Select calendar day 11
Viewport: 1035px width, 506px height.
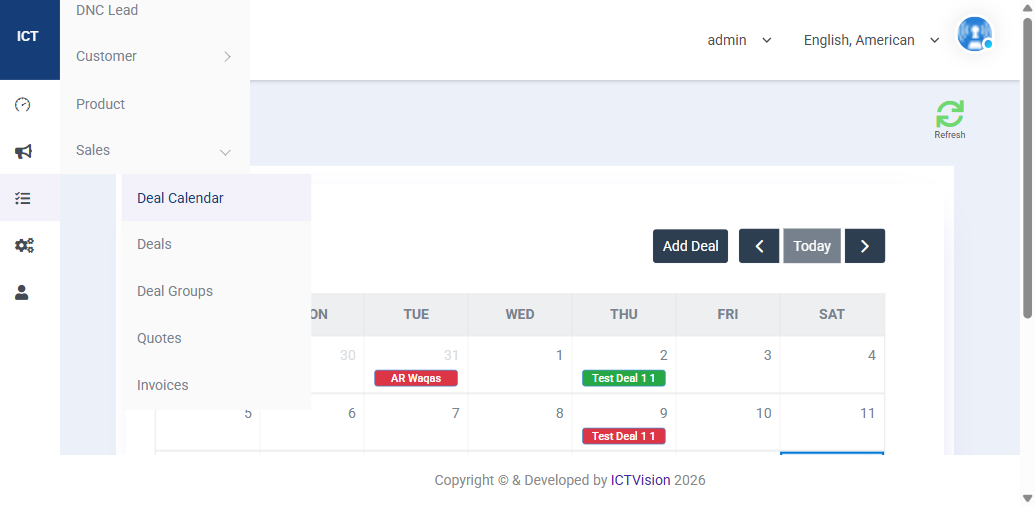click(x=867, y=414)
